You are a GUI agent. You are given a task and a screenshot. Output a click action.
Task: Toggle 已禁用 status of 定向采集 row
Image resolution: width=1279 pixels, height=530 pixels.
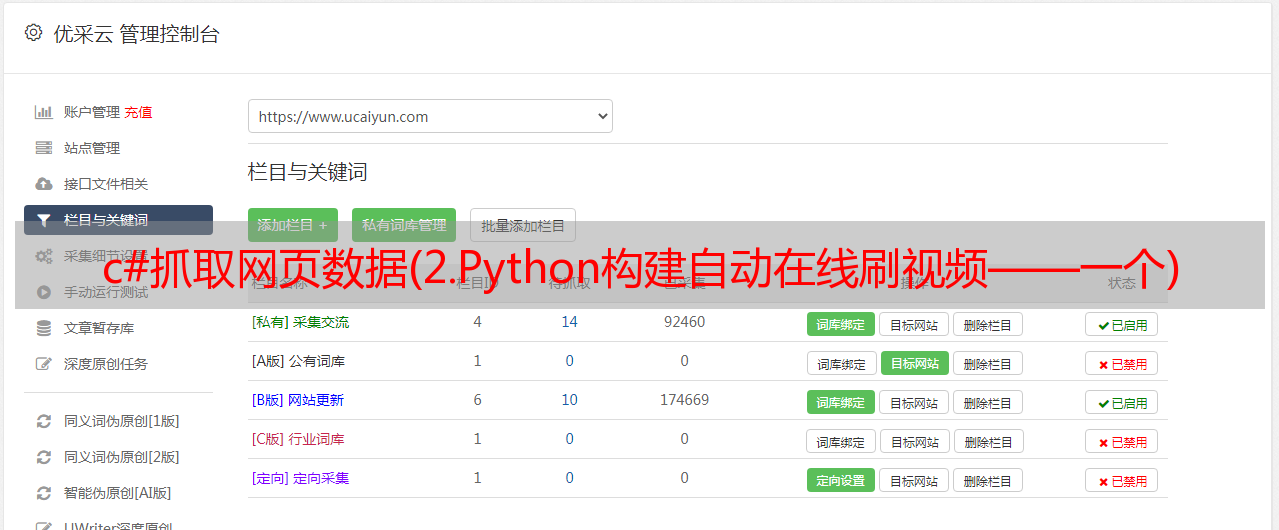pos(1122,480)
